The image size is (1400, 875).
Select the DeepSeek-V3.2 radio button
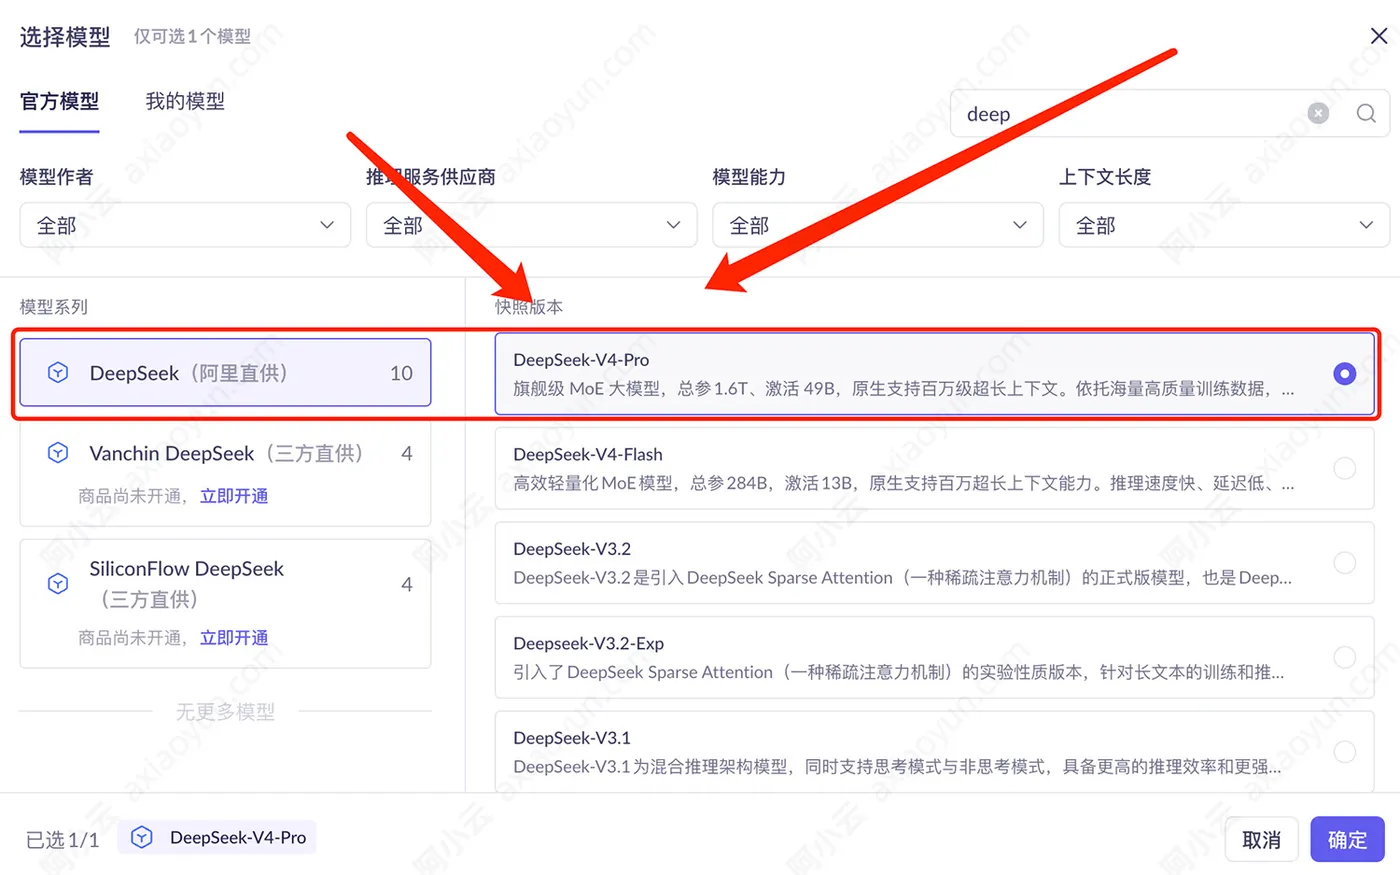pyautogui.click(x=1344, y=562)
